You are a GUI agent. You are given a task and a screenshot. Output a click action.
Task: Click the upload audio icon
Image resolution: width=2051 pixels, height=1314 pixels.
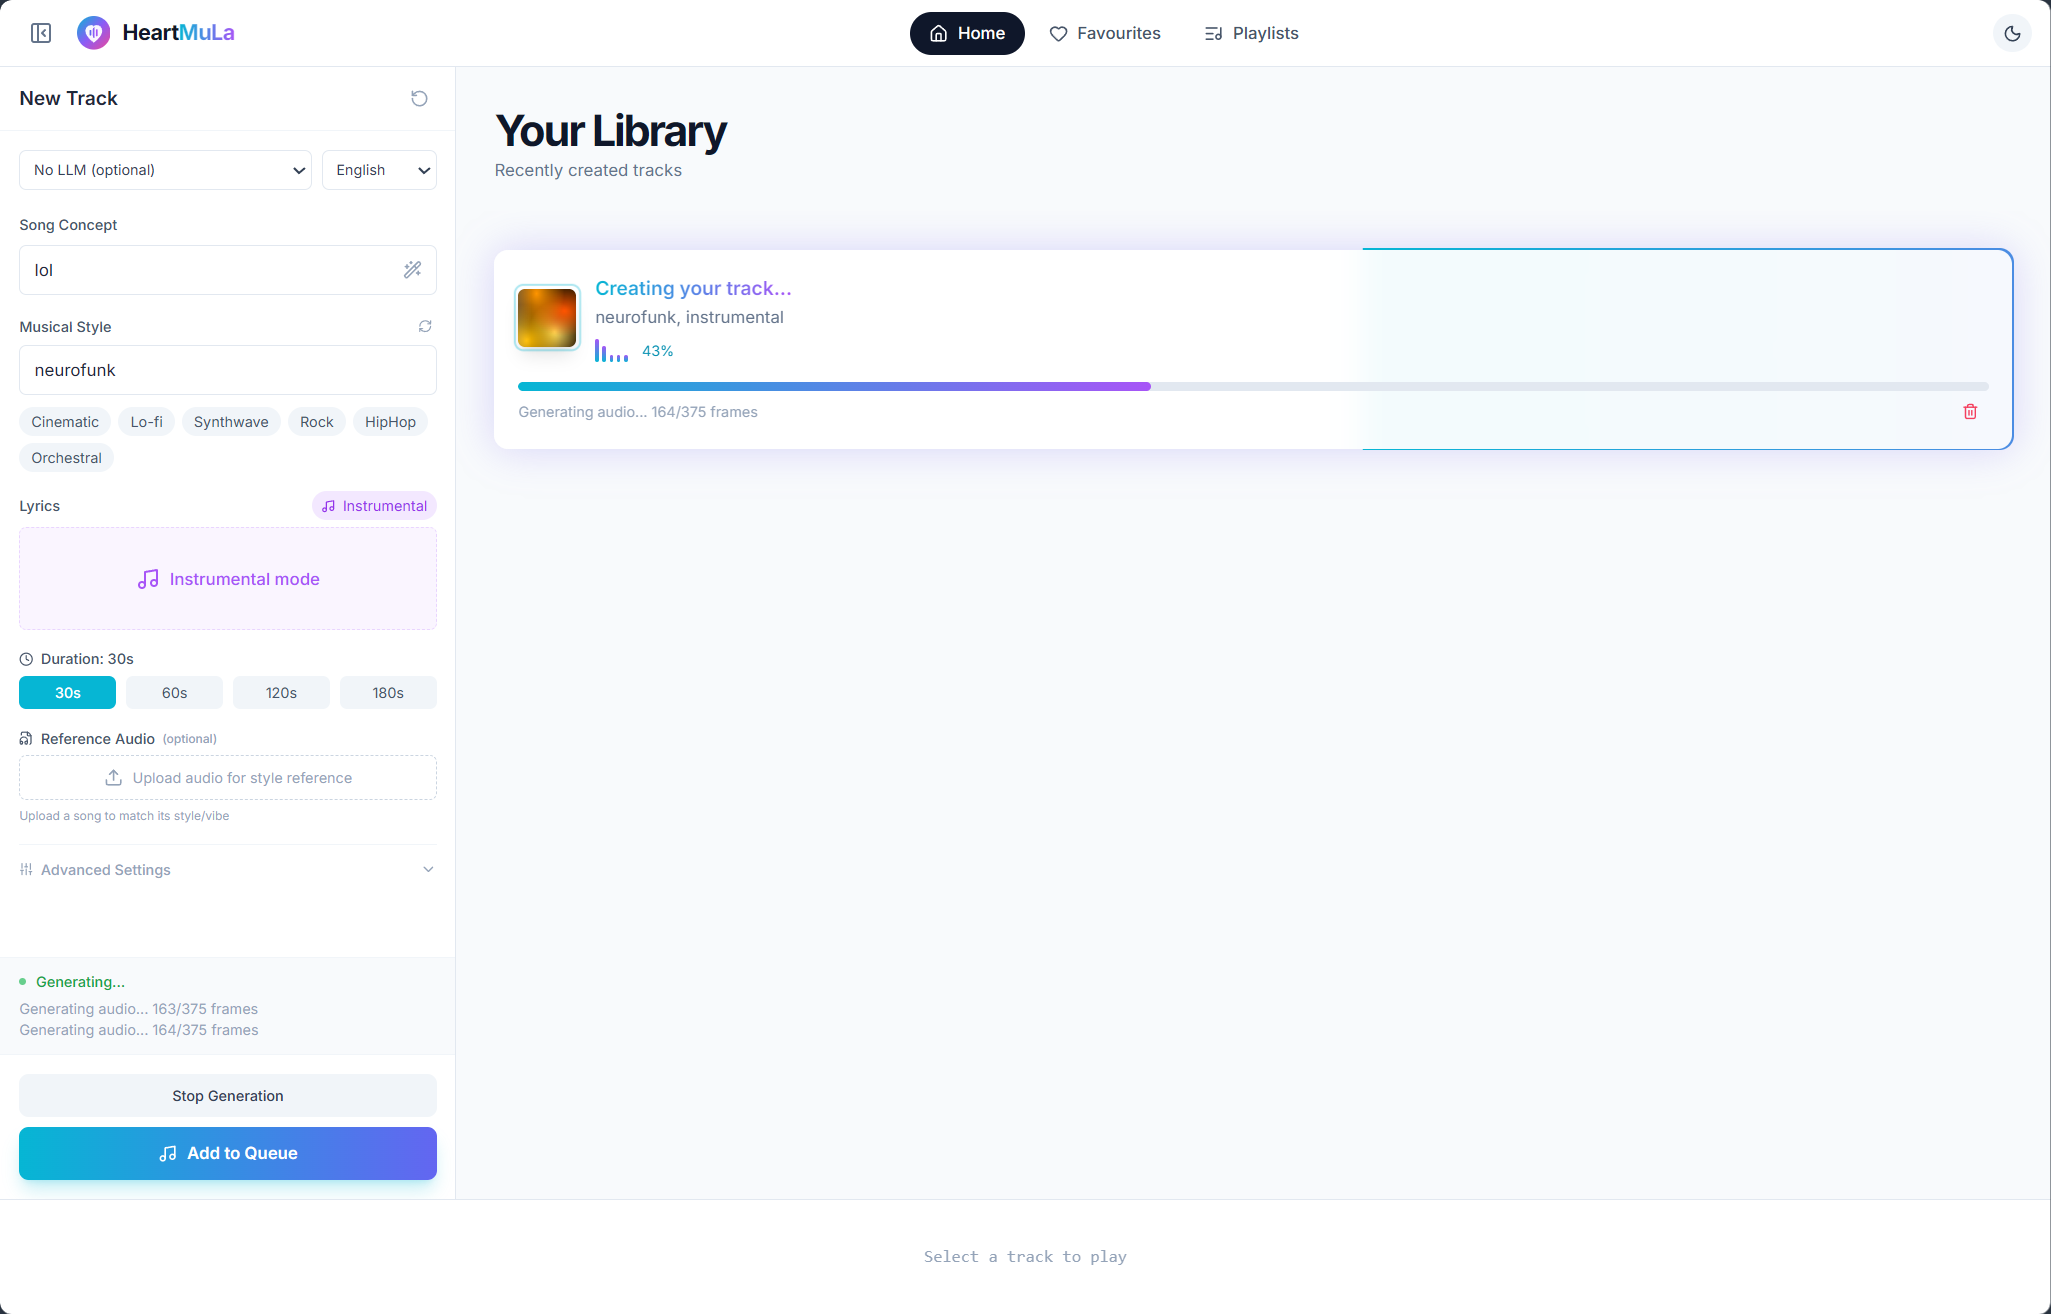114,778
